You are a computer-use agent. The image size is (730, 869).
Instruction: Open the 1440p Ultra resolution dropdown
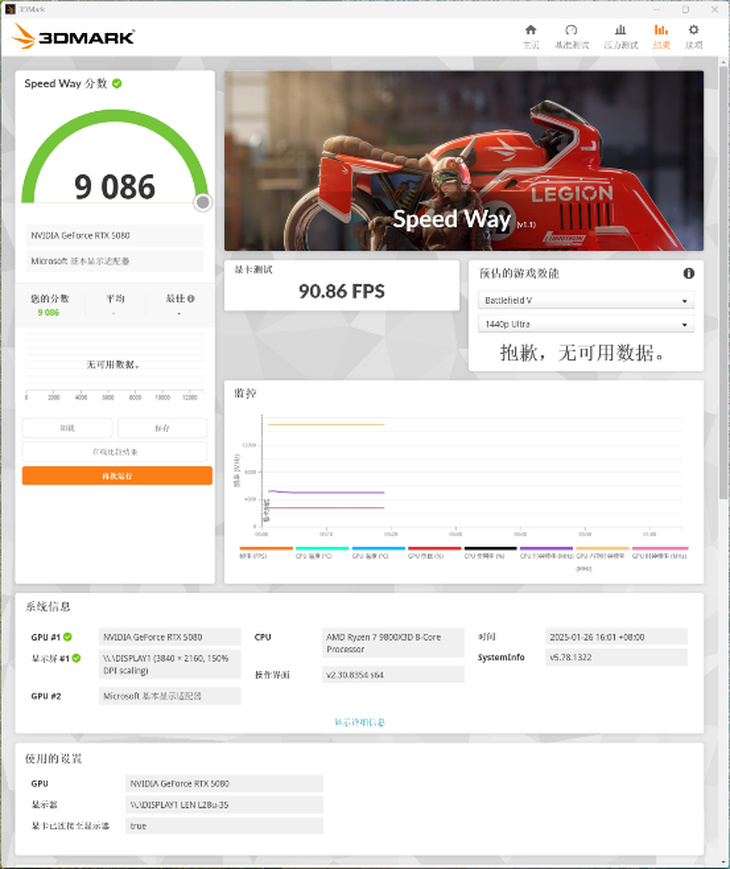tap(586, 324)
